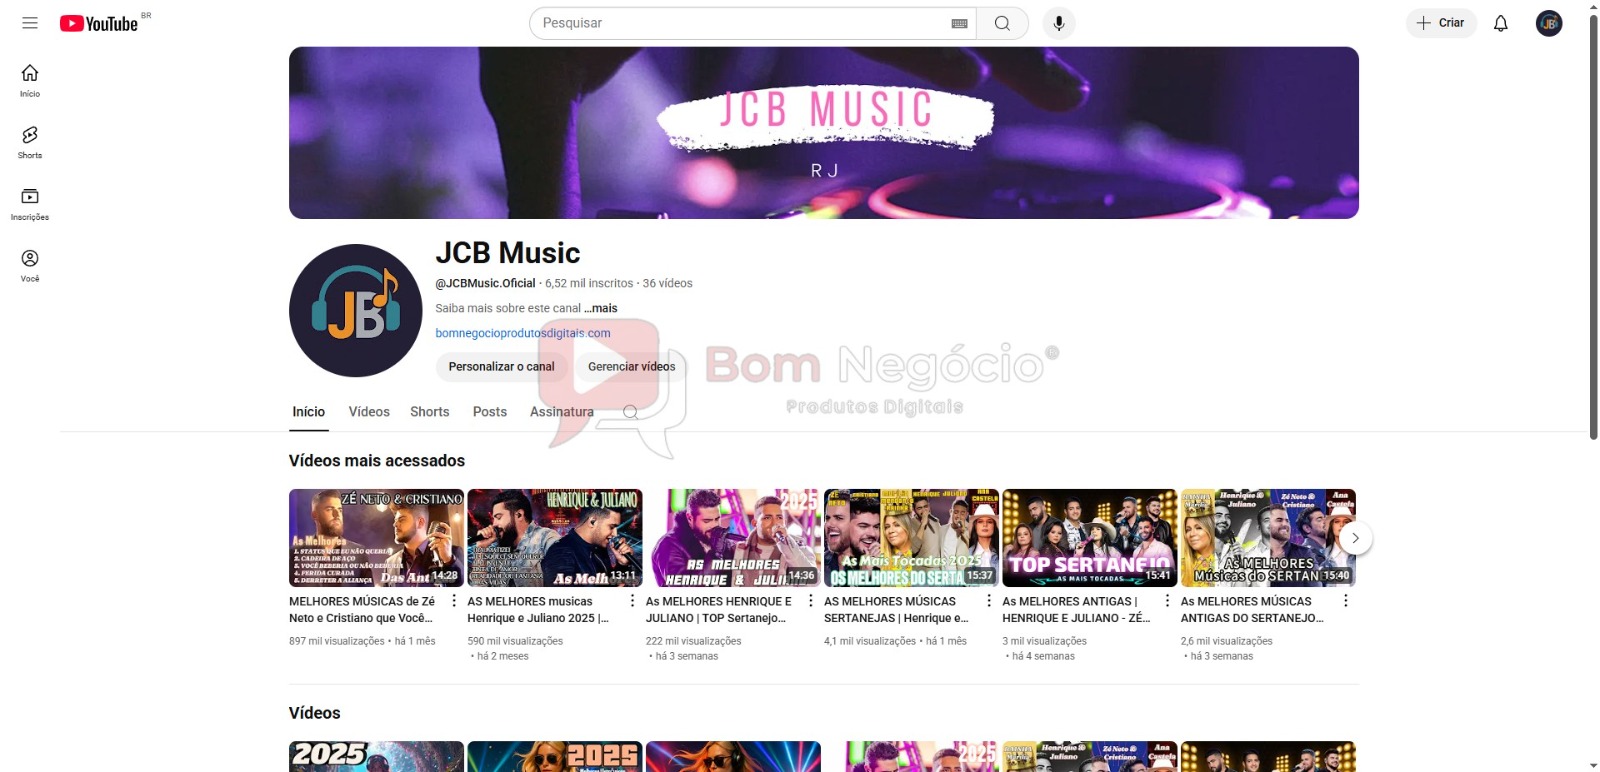This screenshot has width=1600, height=772.
Task: Open the account avatar menu
Action: [x=1549, y=23]
